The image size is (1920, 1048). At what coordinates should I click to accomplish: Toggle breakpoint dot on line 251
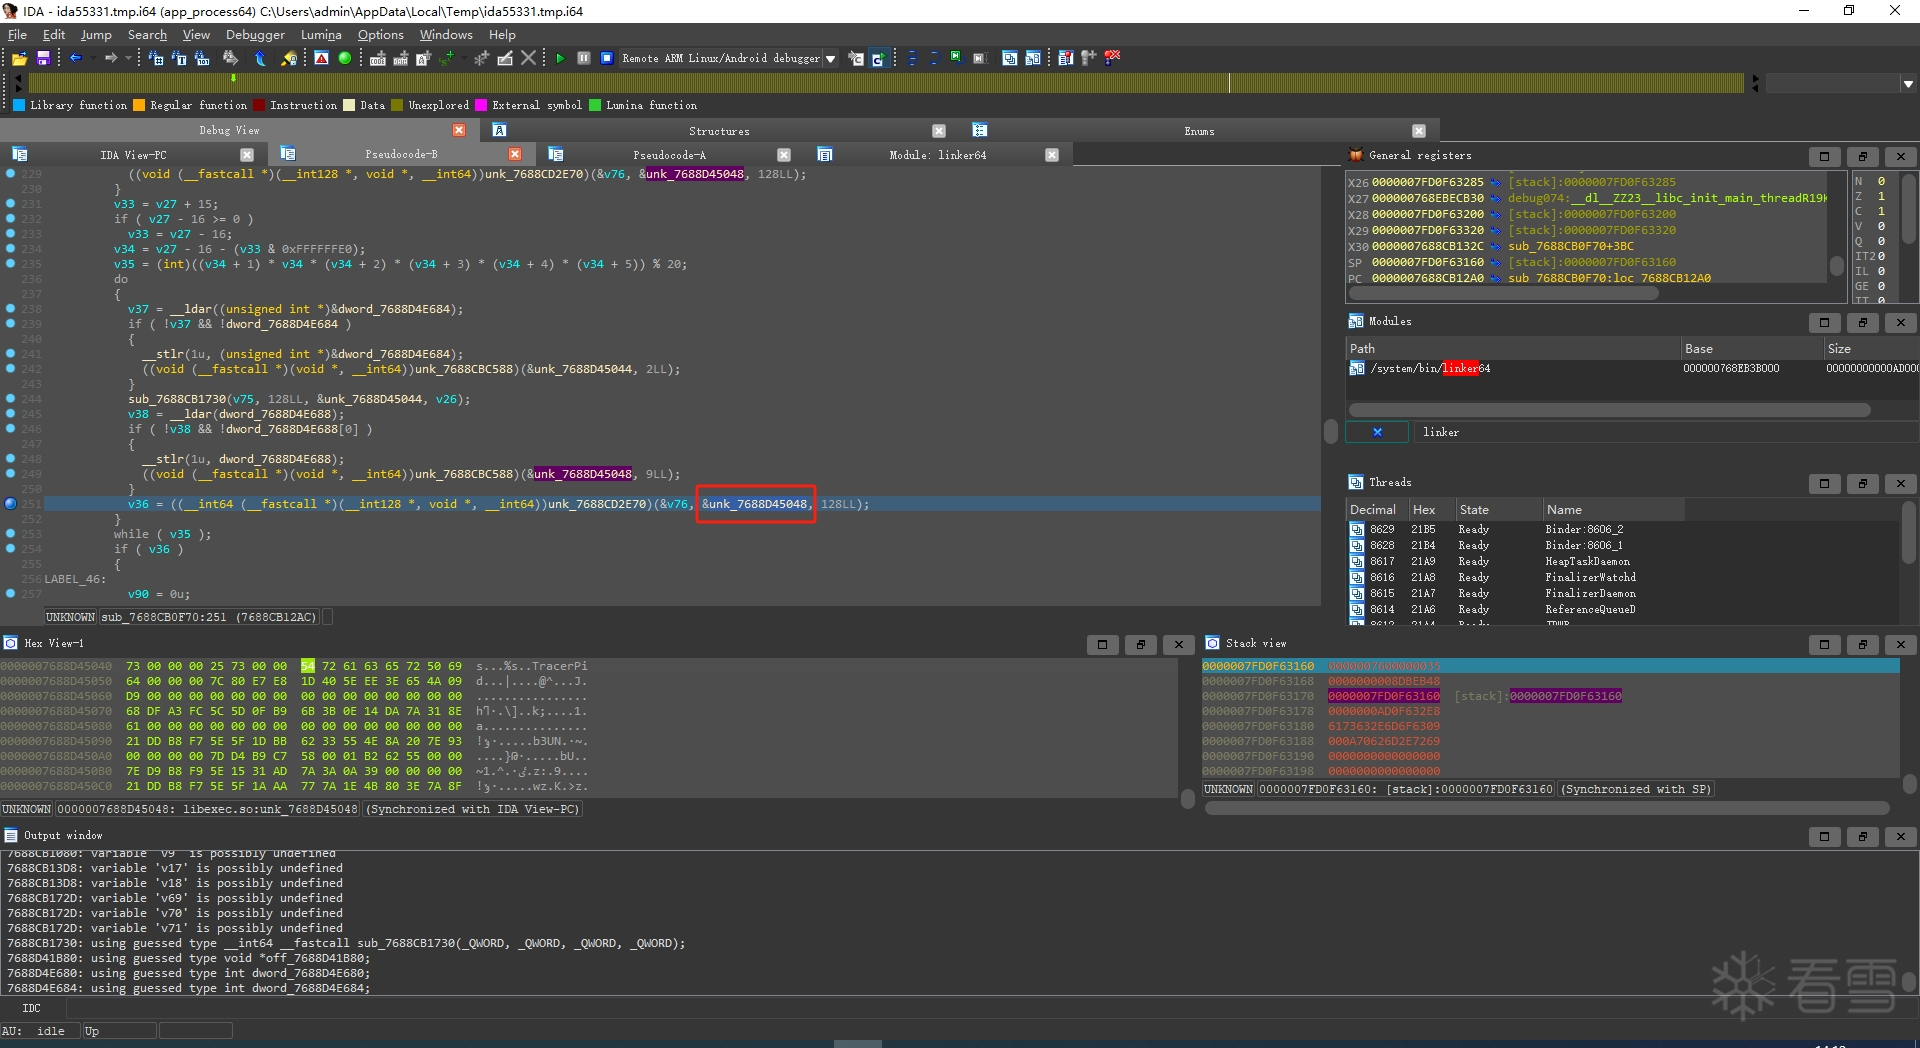click(11, 504)
